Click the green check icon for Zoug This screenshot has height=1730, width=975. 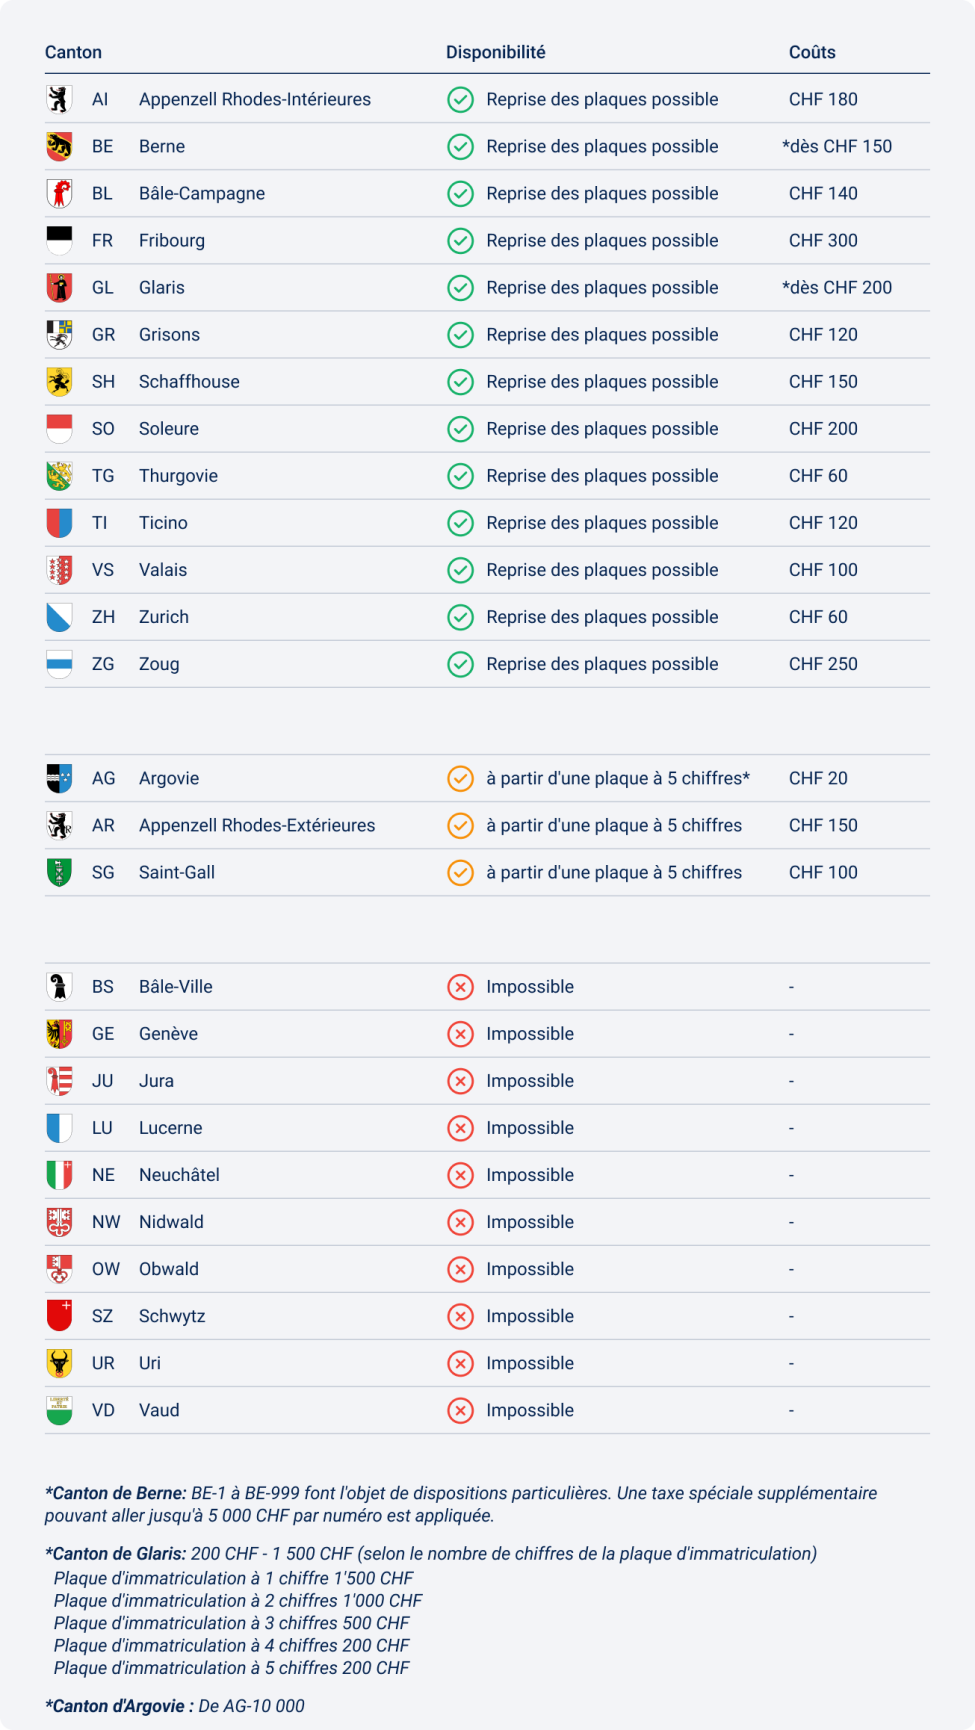[460, 664]
